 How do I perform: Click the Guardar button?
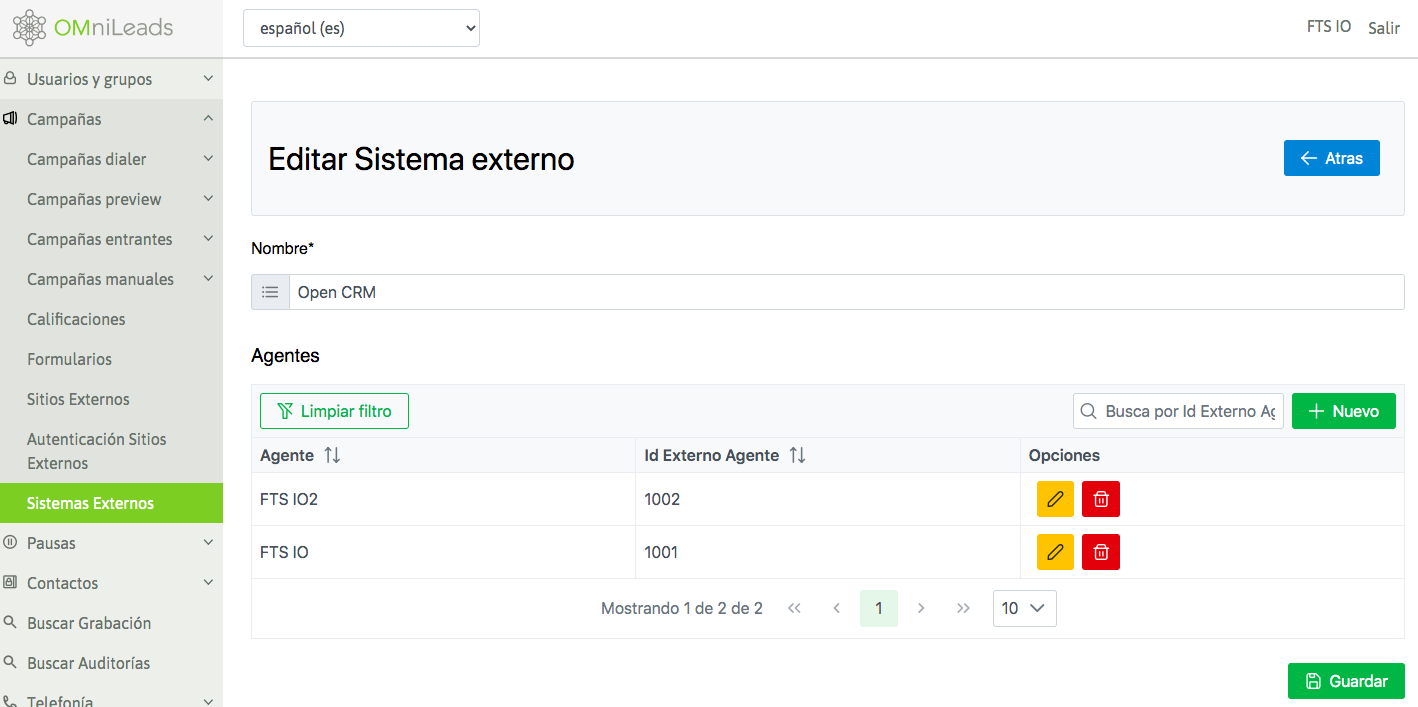(1345, 681)
